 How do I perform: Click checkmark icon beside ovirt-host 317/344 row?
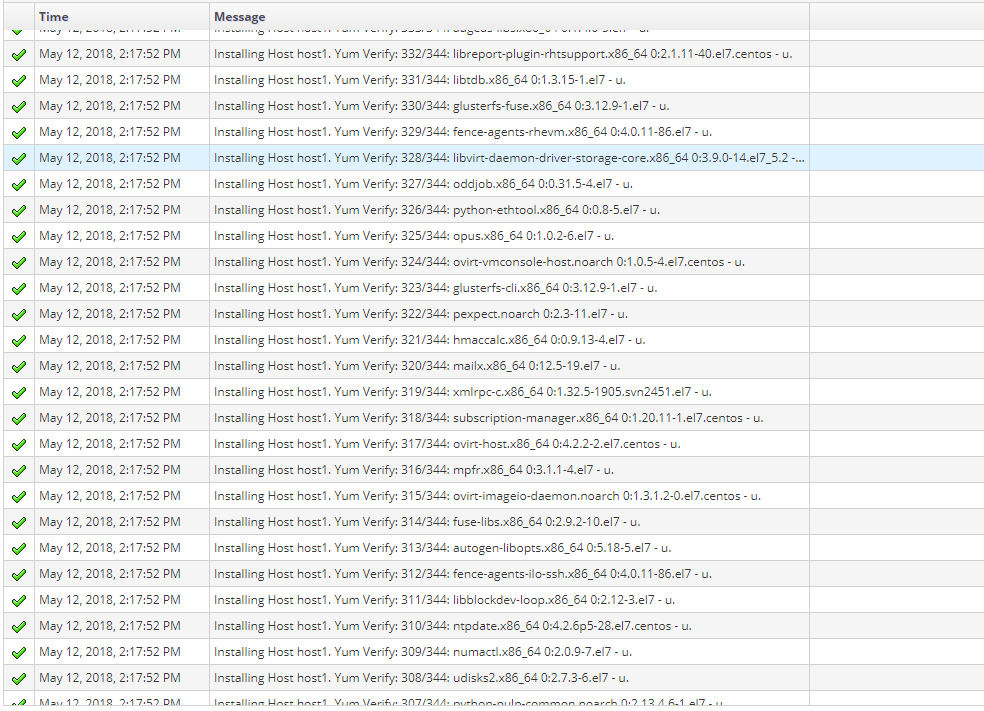point(18,444)
